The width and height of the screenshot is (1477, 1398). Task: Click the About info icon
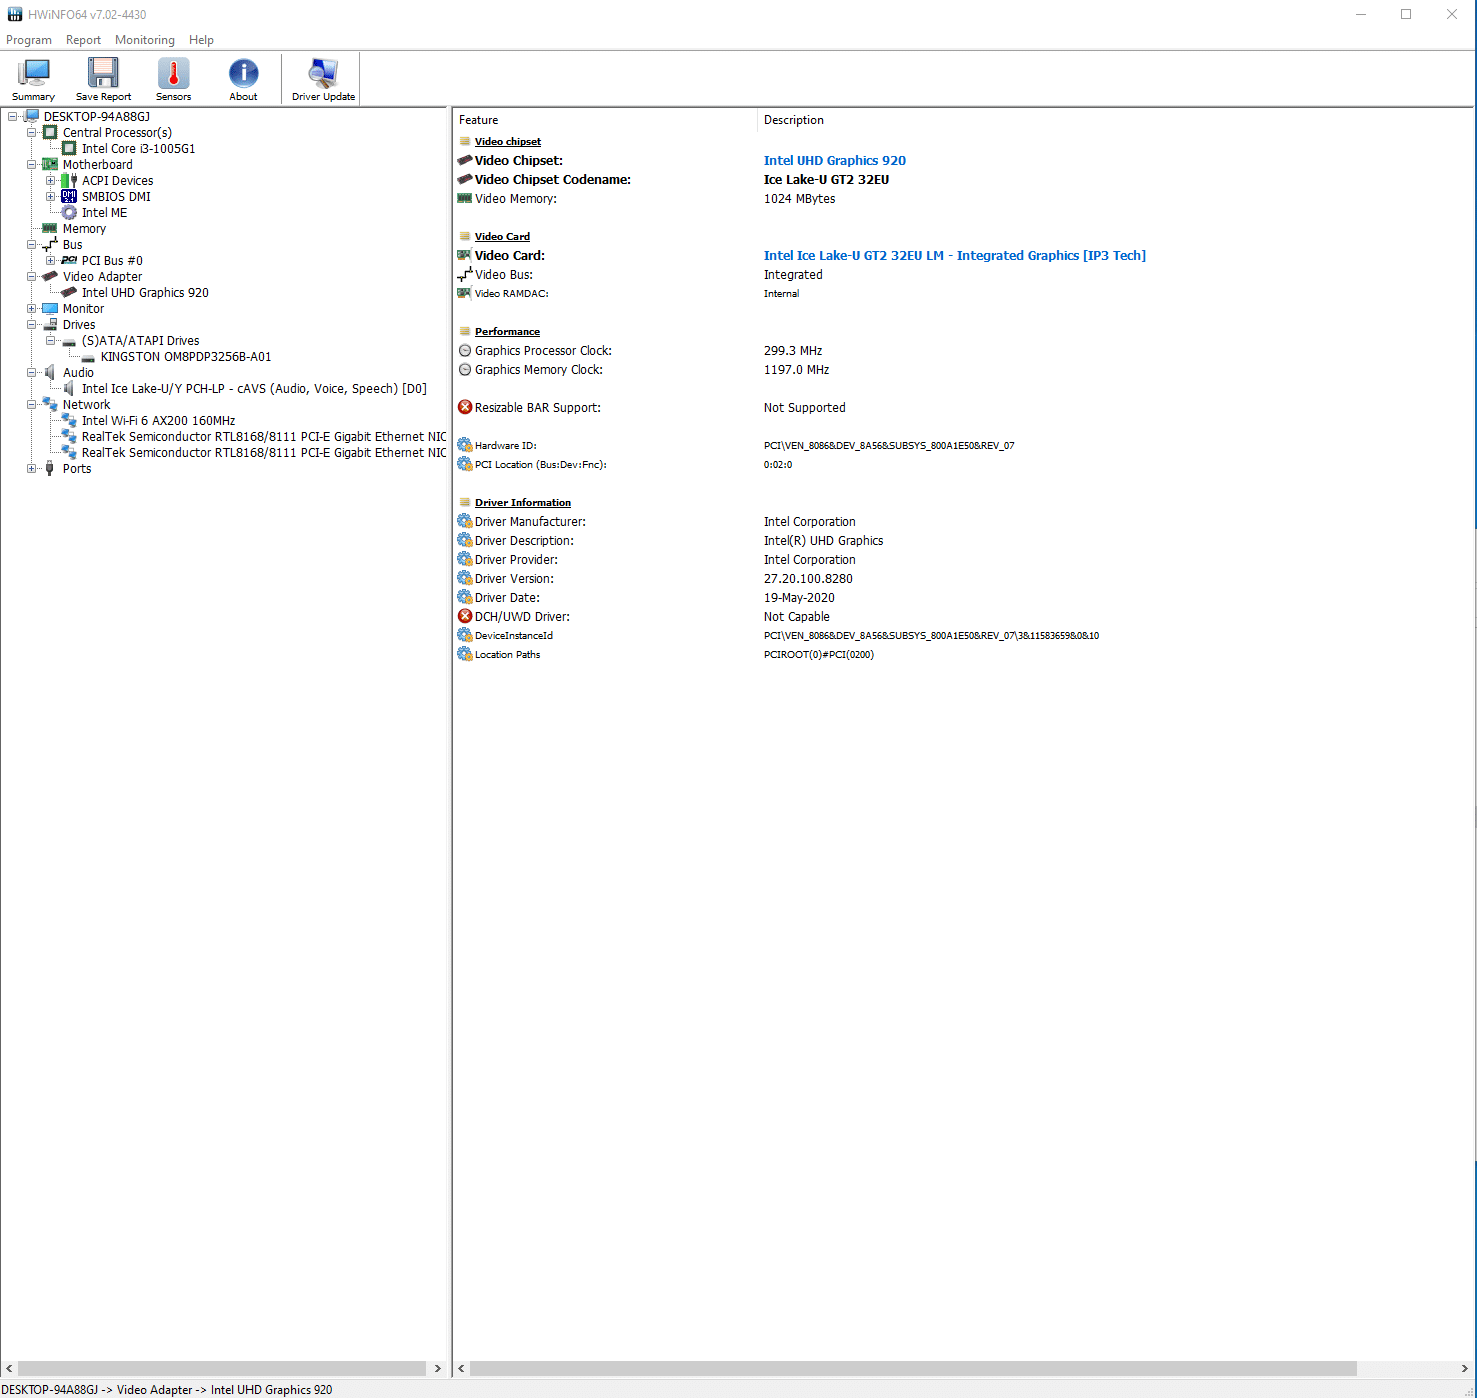[x=243, y=73]
